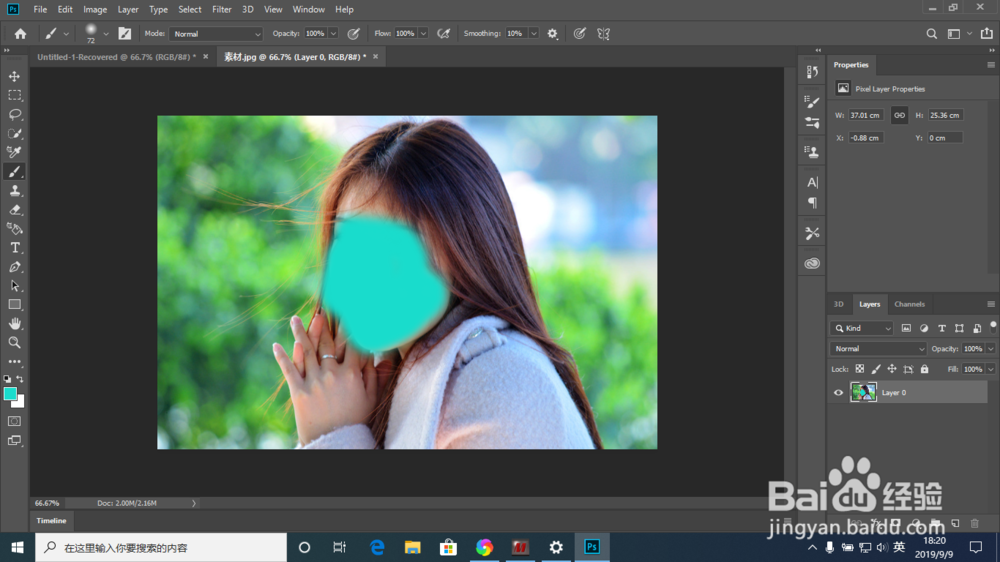
Task: Toggle pressure for opacity
Action: 353,34
